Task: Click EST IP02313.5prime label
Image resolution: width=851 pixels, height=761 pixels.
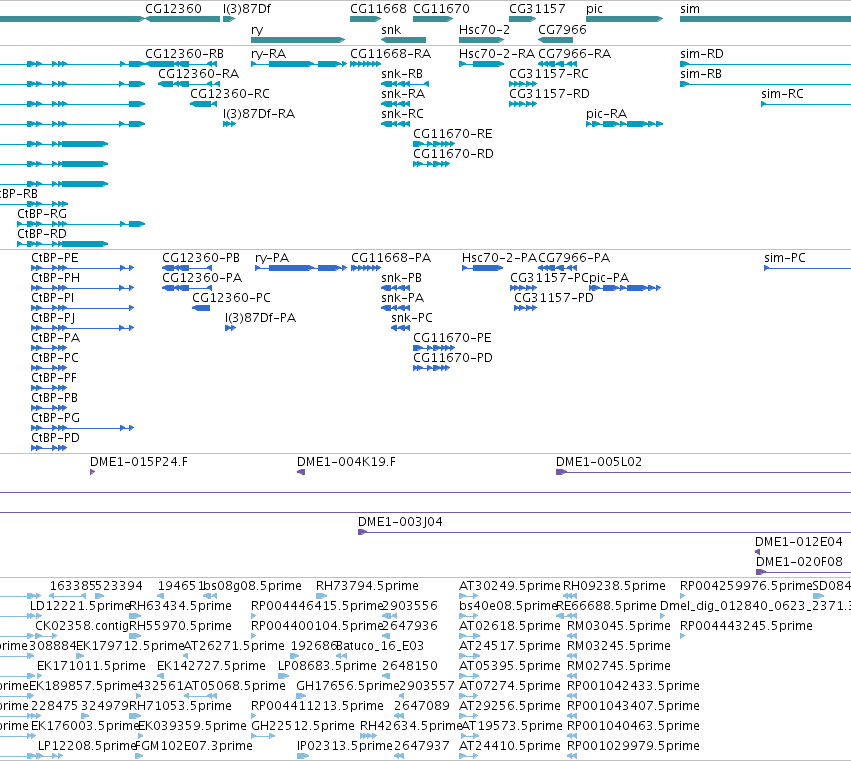Action: [x=345, y=746]
